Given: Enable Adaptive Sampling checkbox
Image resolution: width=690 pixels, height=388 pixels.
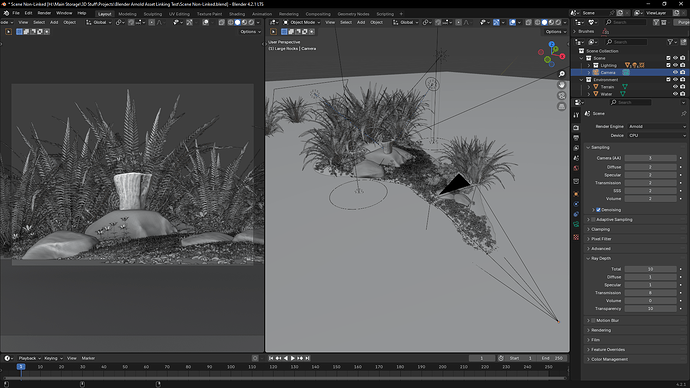Looking at the screenshot, I should pyautogui.click(x=593, y=220).
